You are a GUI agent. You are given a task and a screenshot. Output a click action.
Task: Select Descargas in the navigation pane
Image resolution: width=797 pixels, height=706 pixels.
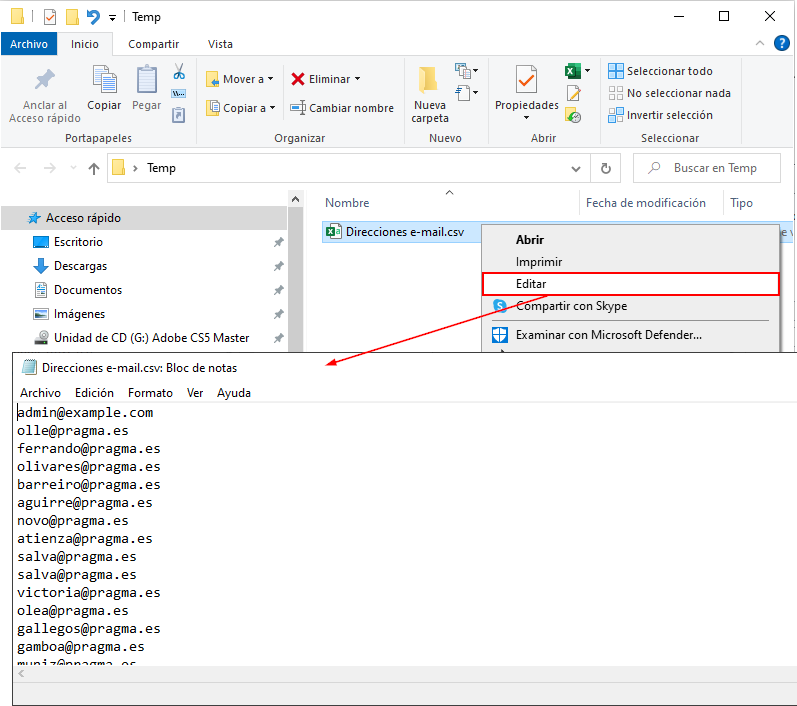pyautogui.click(x=80, y=266)
